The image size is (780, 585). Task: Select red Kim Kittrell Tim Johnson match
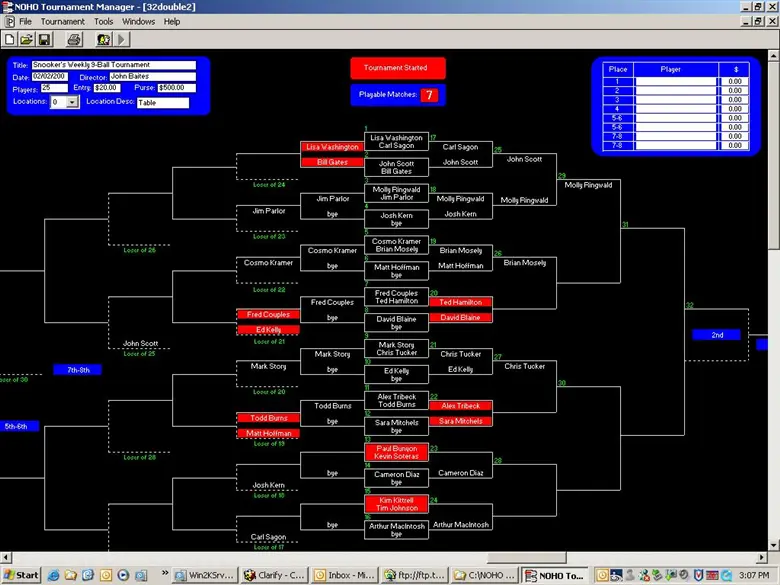coord(396,504)
